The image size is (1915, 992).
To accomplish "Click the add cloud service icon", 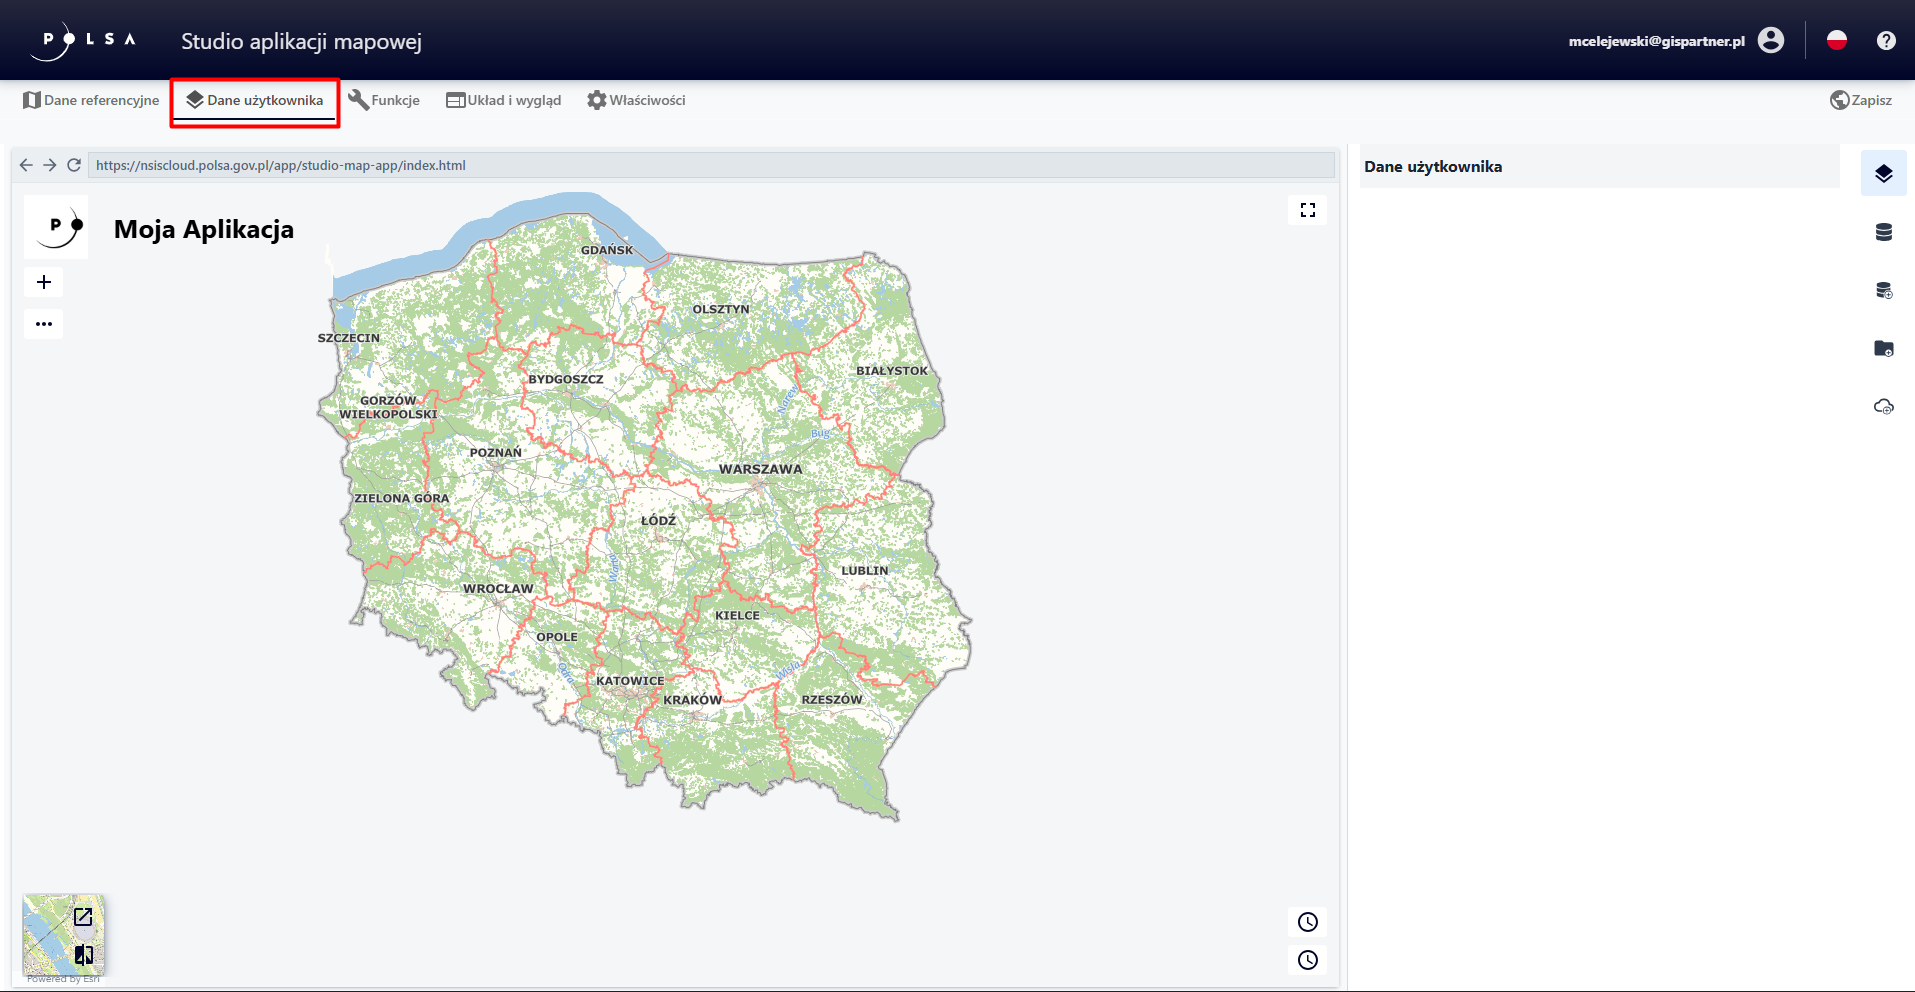I will [x=1883, y=406].
